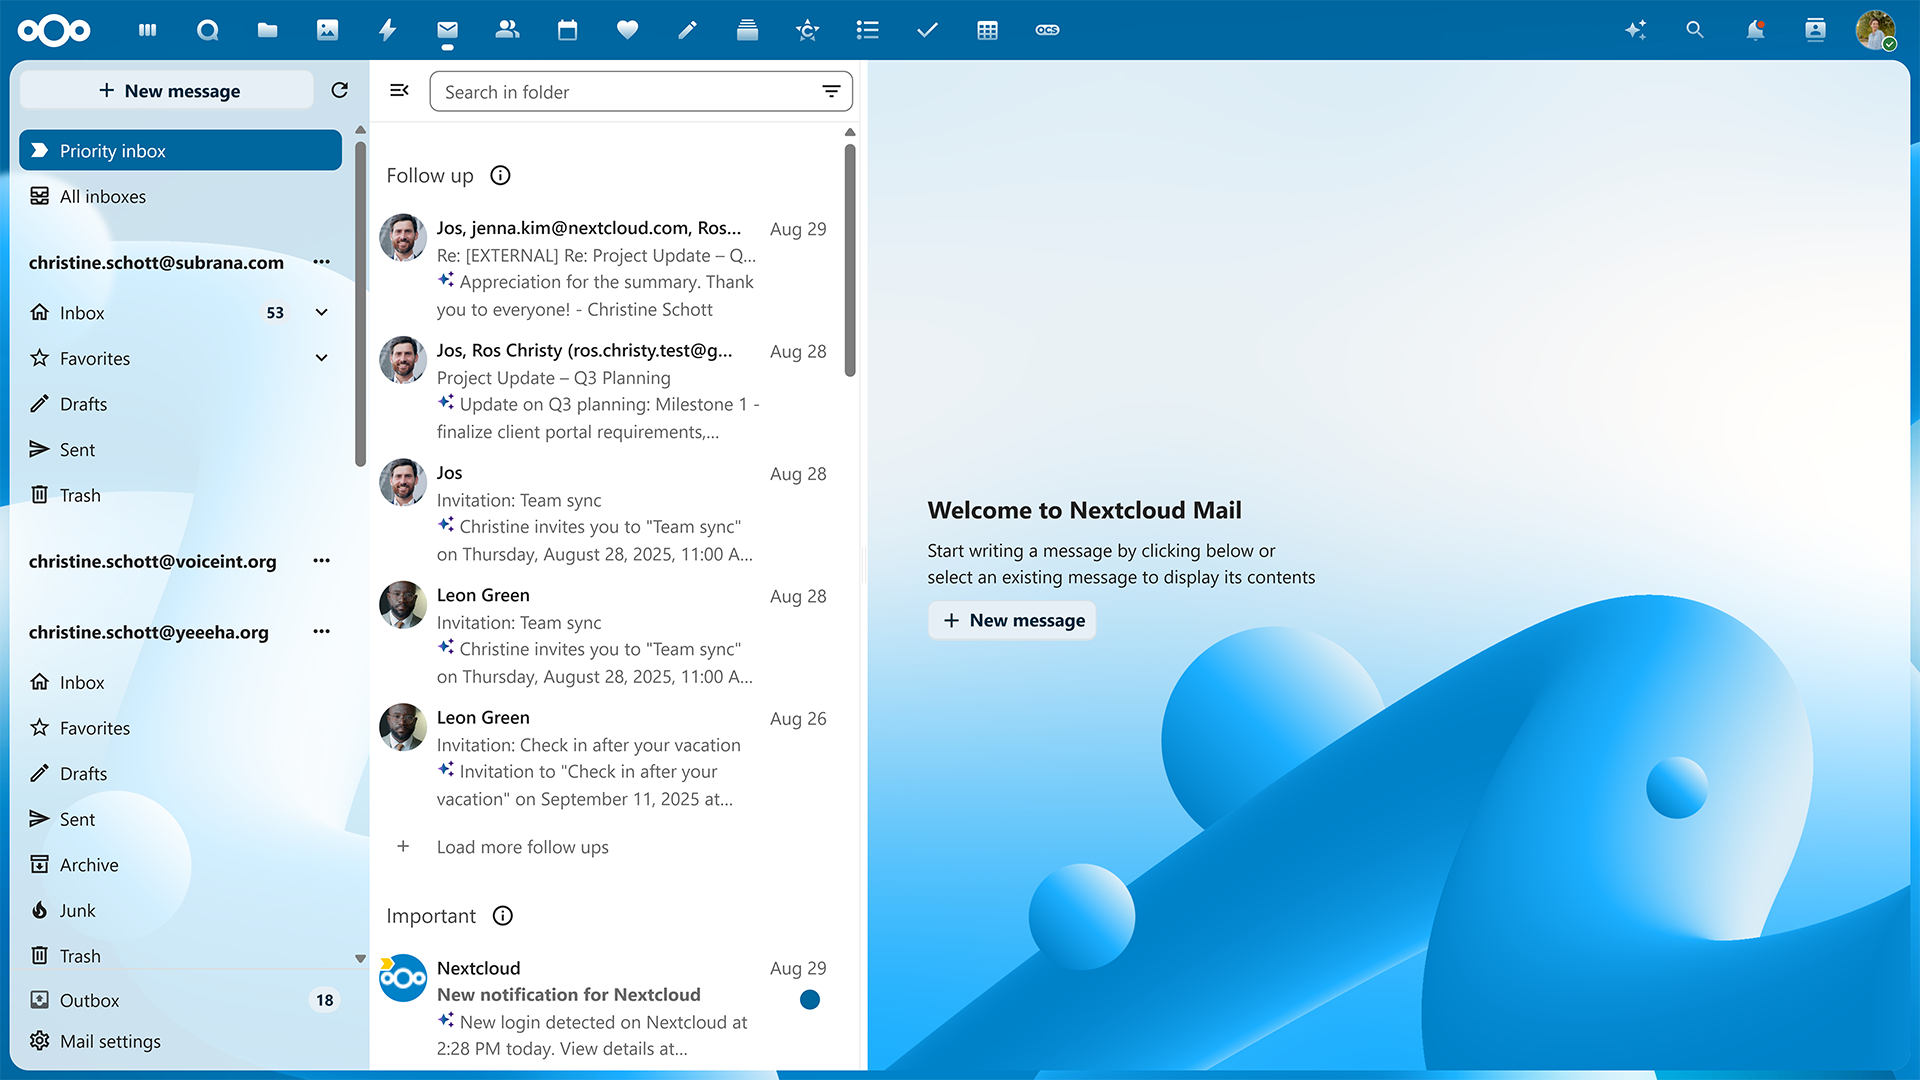Screen dimensions: 1920x1080
Task: Click the message list scrollbar
Action: click(850, 260)
